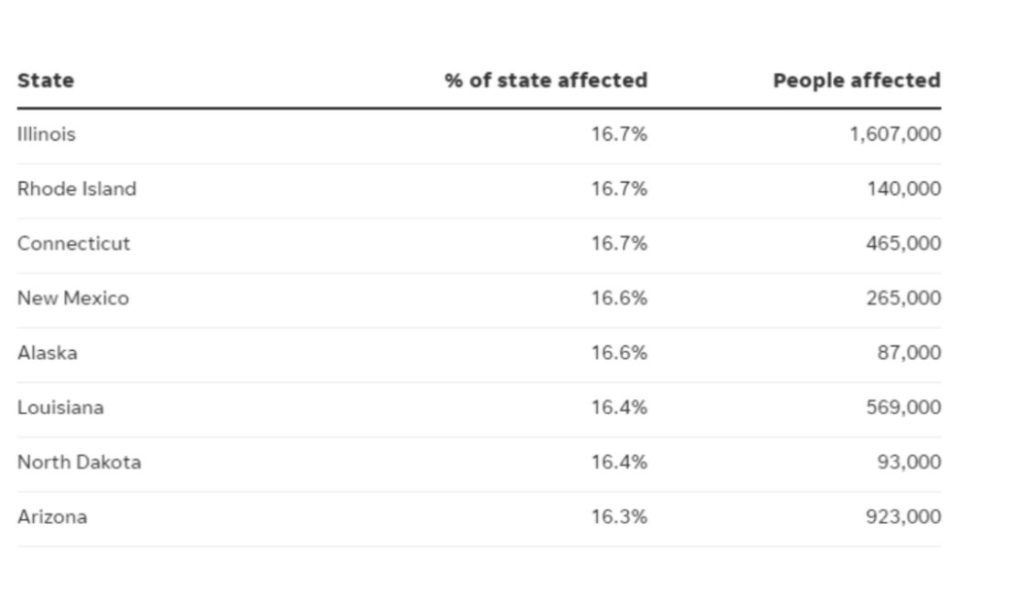Select the Louisiana state name
This screenshot has width=1024, height=615.
(x=60, y=408)
